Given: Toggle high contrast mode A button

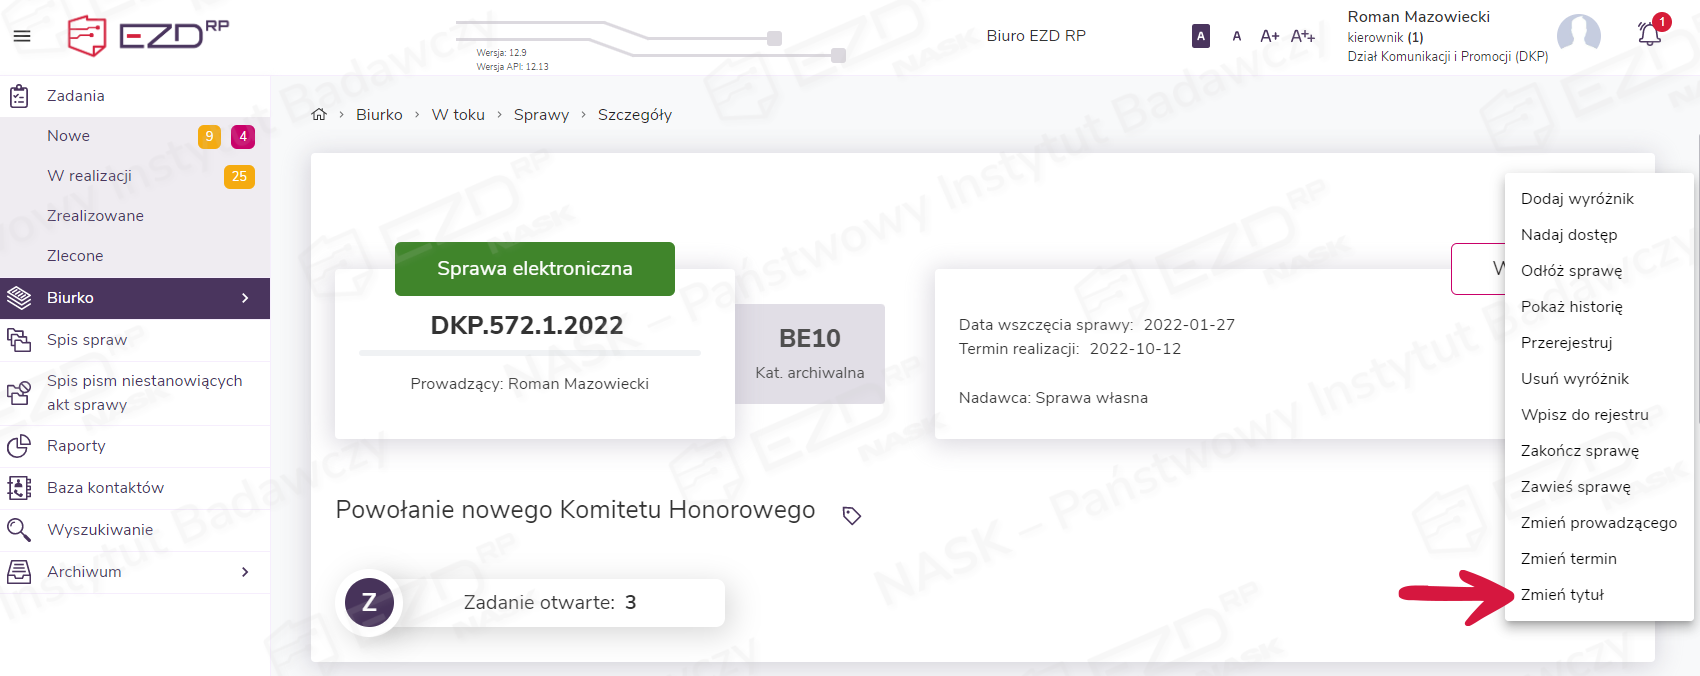Looking at the screenshot, I should tap(1201, 36).
